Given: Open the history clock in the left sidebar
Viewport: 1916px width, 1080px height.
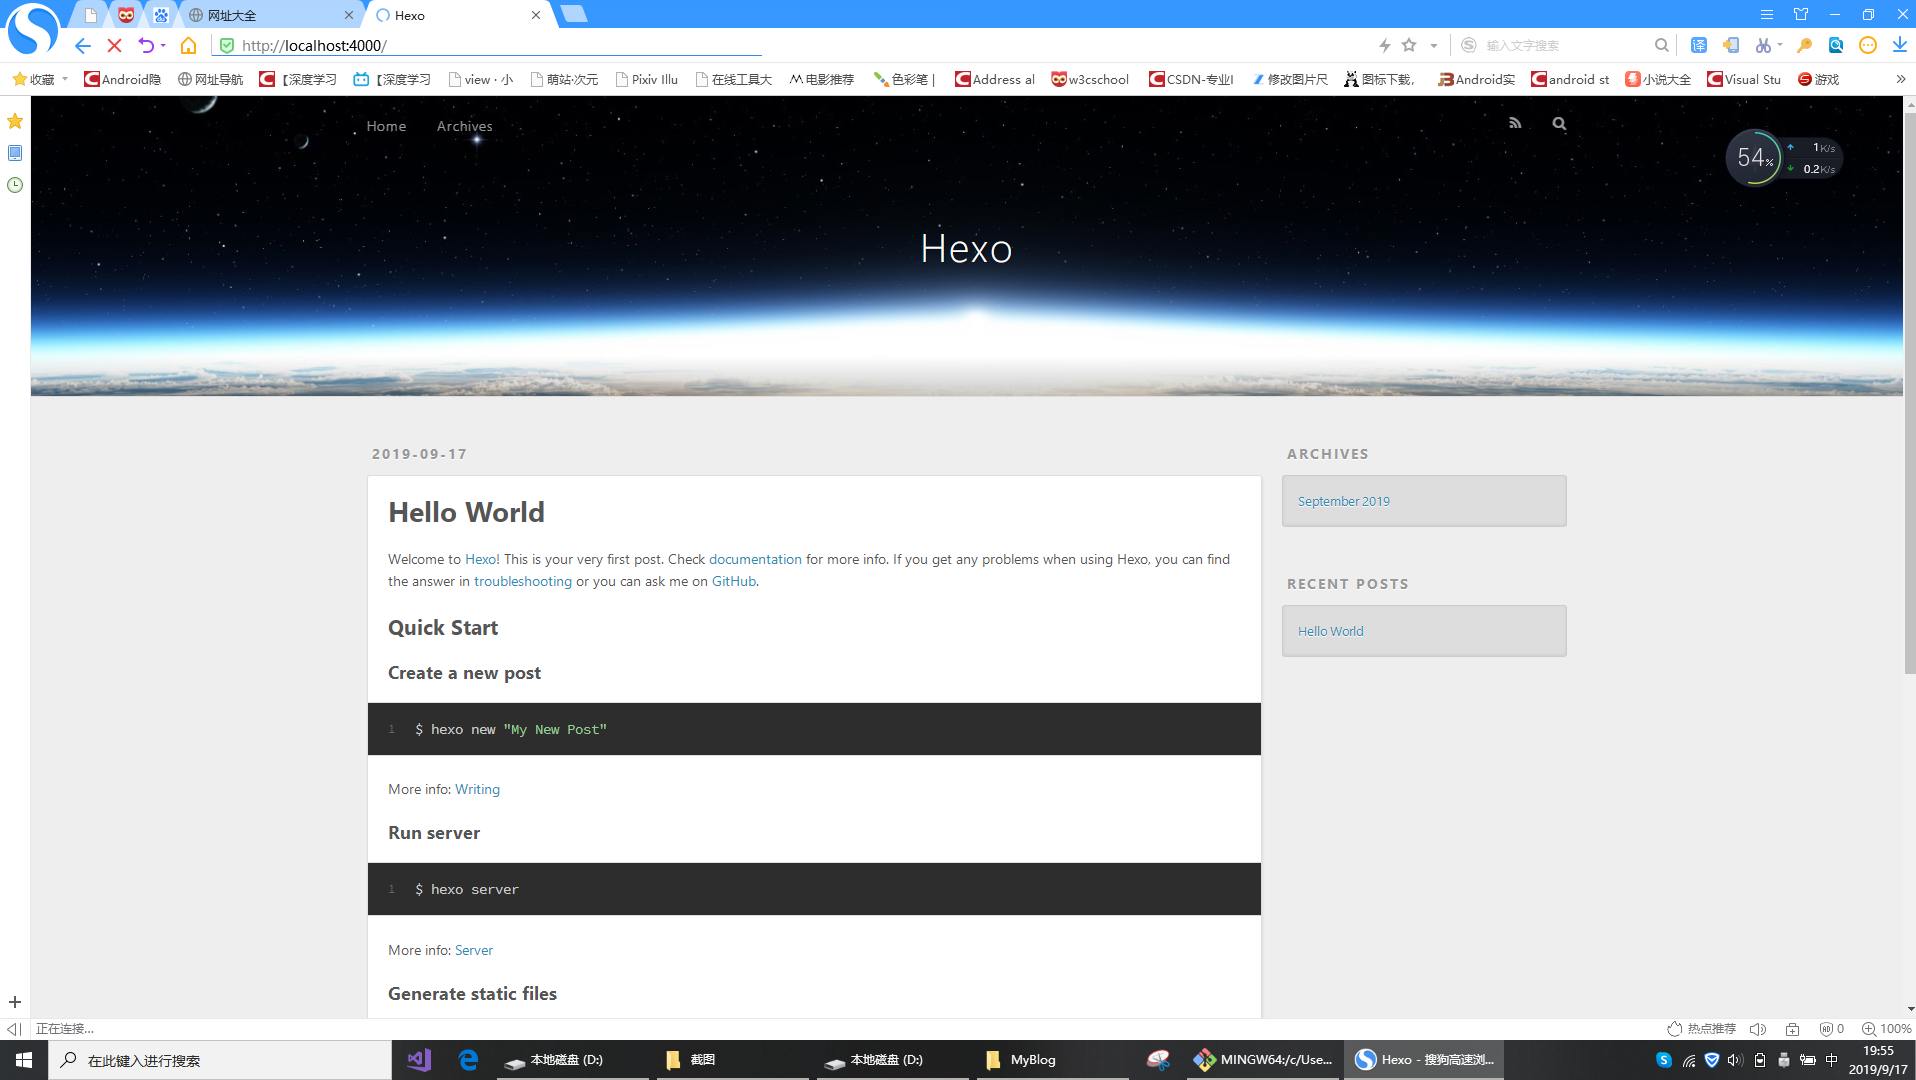Looking at the screenshot, I should coord(15,185).
